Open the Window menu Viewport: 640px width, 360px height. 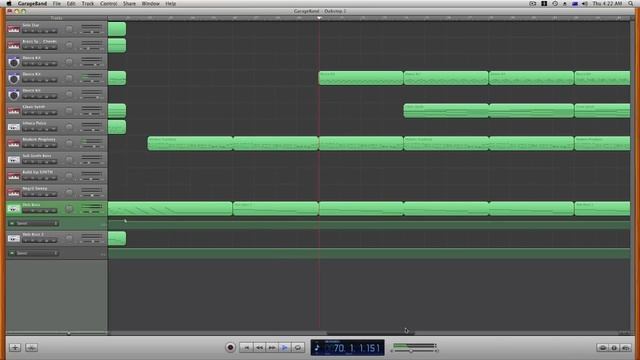pos(151,3)
